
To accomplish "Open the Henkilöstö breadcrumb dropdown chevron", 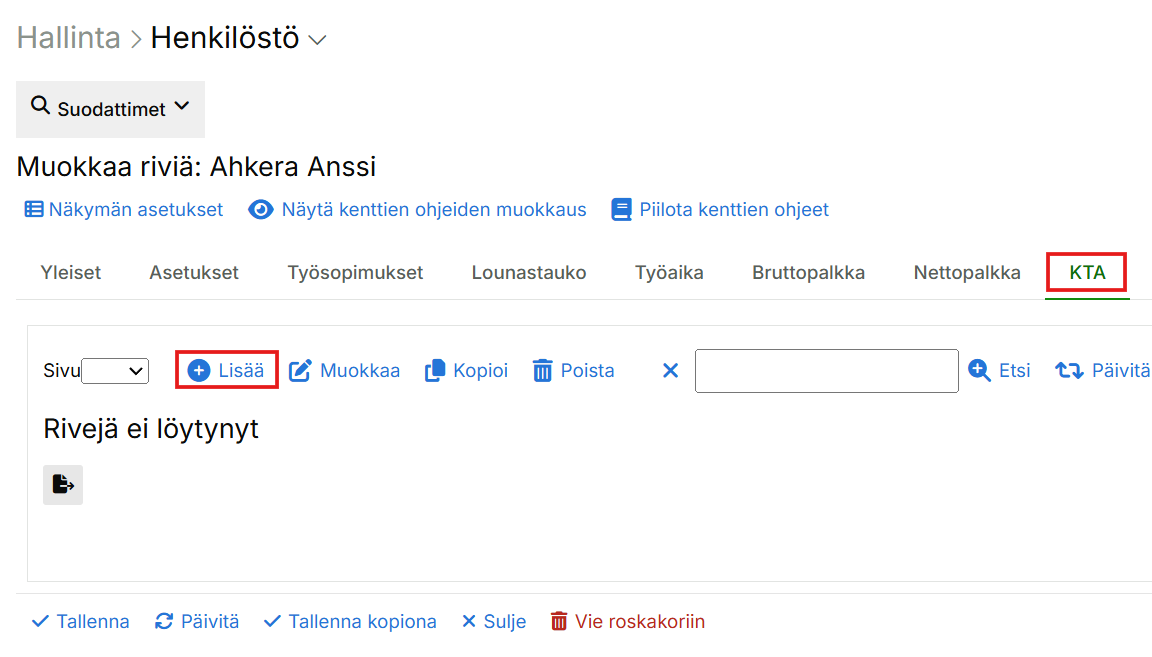I will click(318, 40).
